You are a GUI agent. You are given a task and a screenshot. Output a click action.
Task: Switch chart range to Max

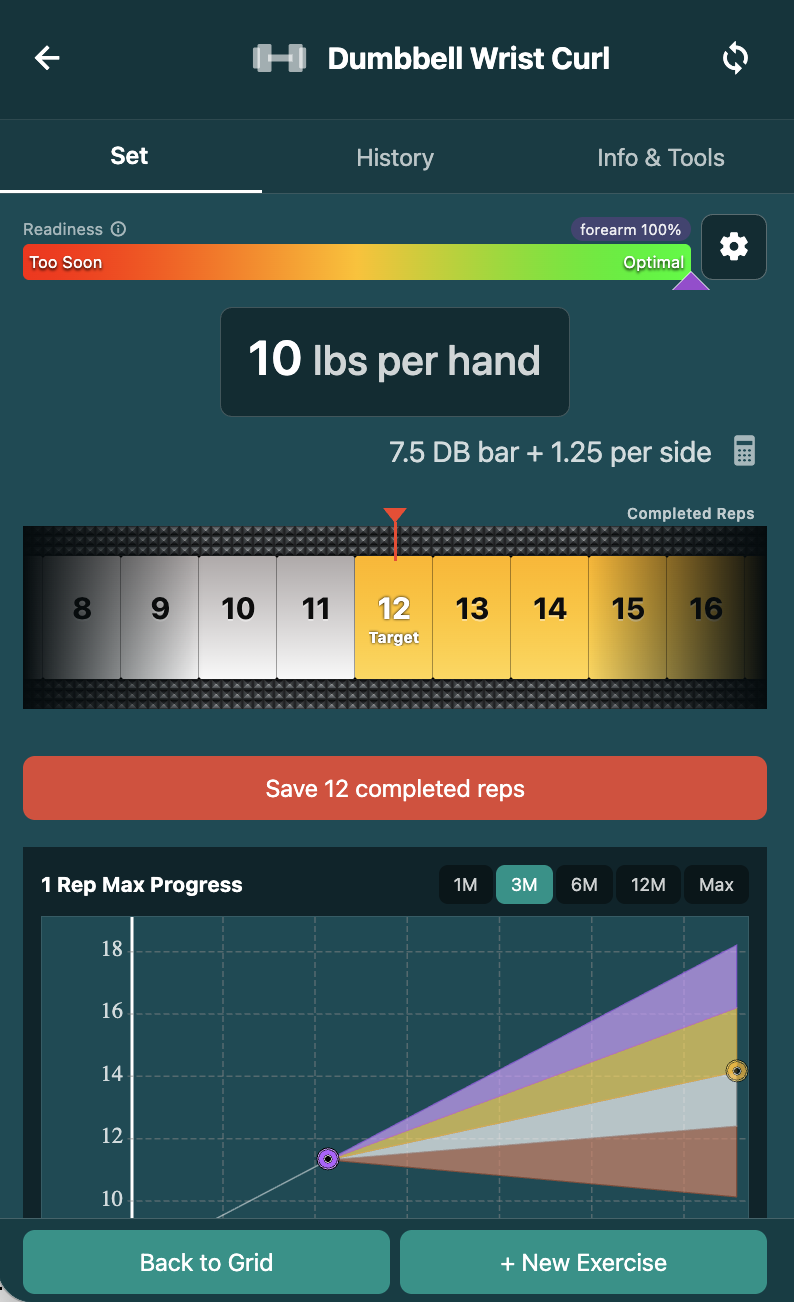click(x=716, y=885)
